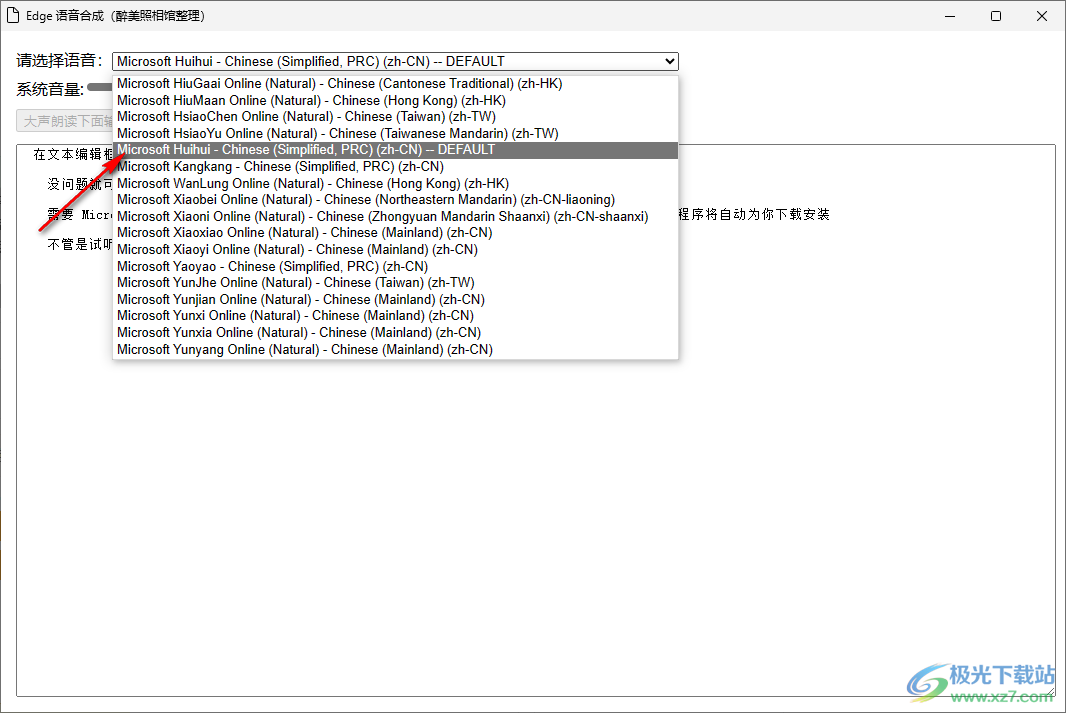Select Microsoft Yunjian Mainland voice

(x=300, y=299)
